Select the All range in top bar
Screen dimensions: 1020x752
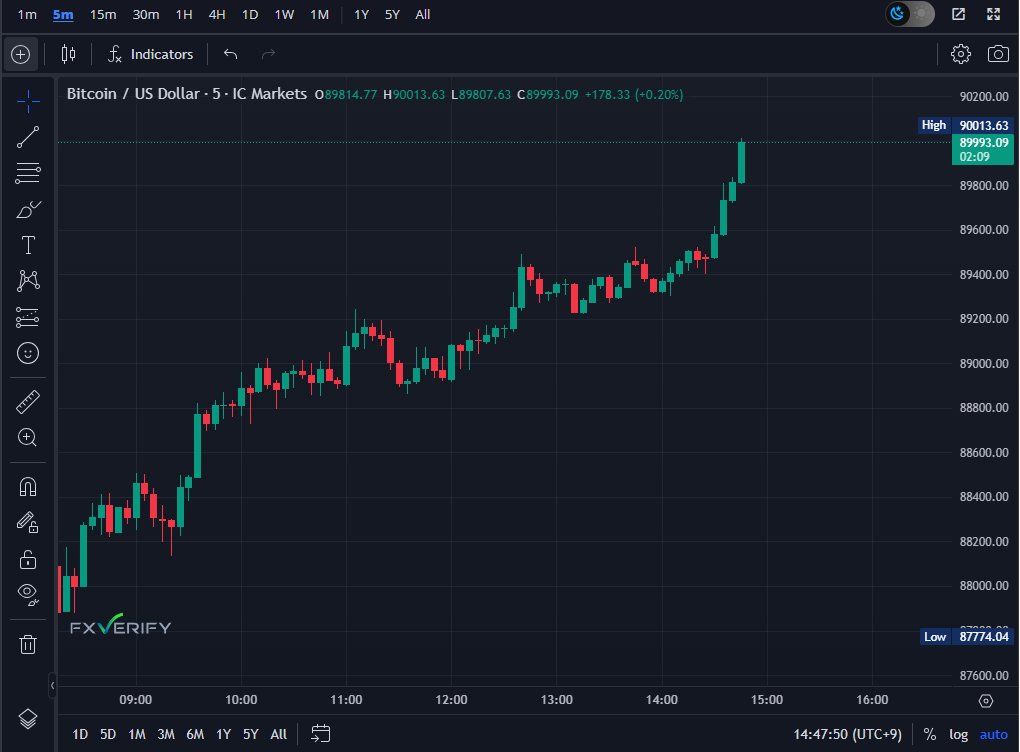pyautogui.click(x=423, y=14)
